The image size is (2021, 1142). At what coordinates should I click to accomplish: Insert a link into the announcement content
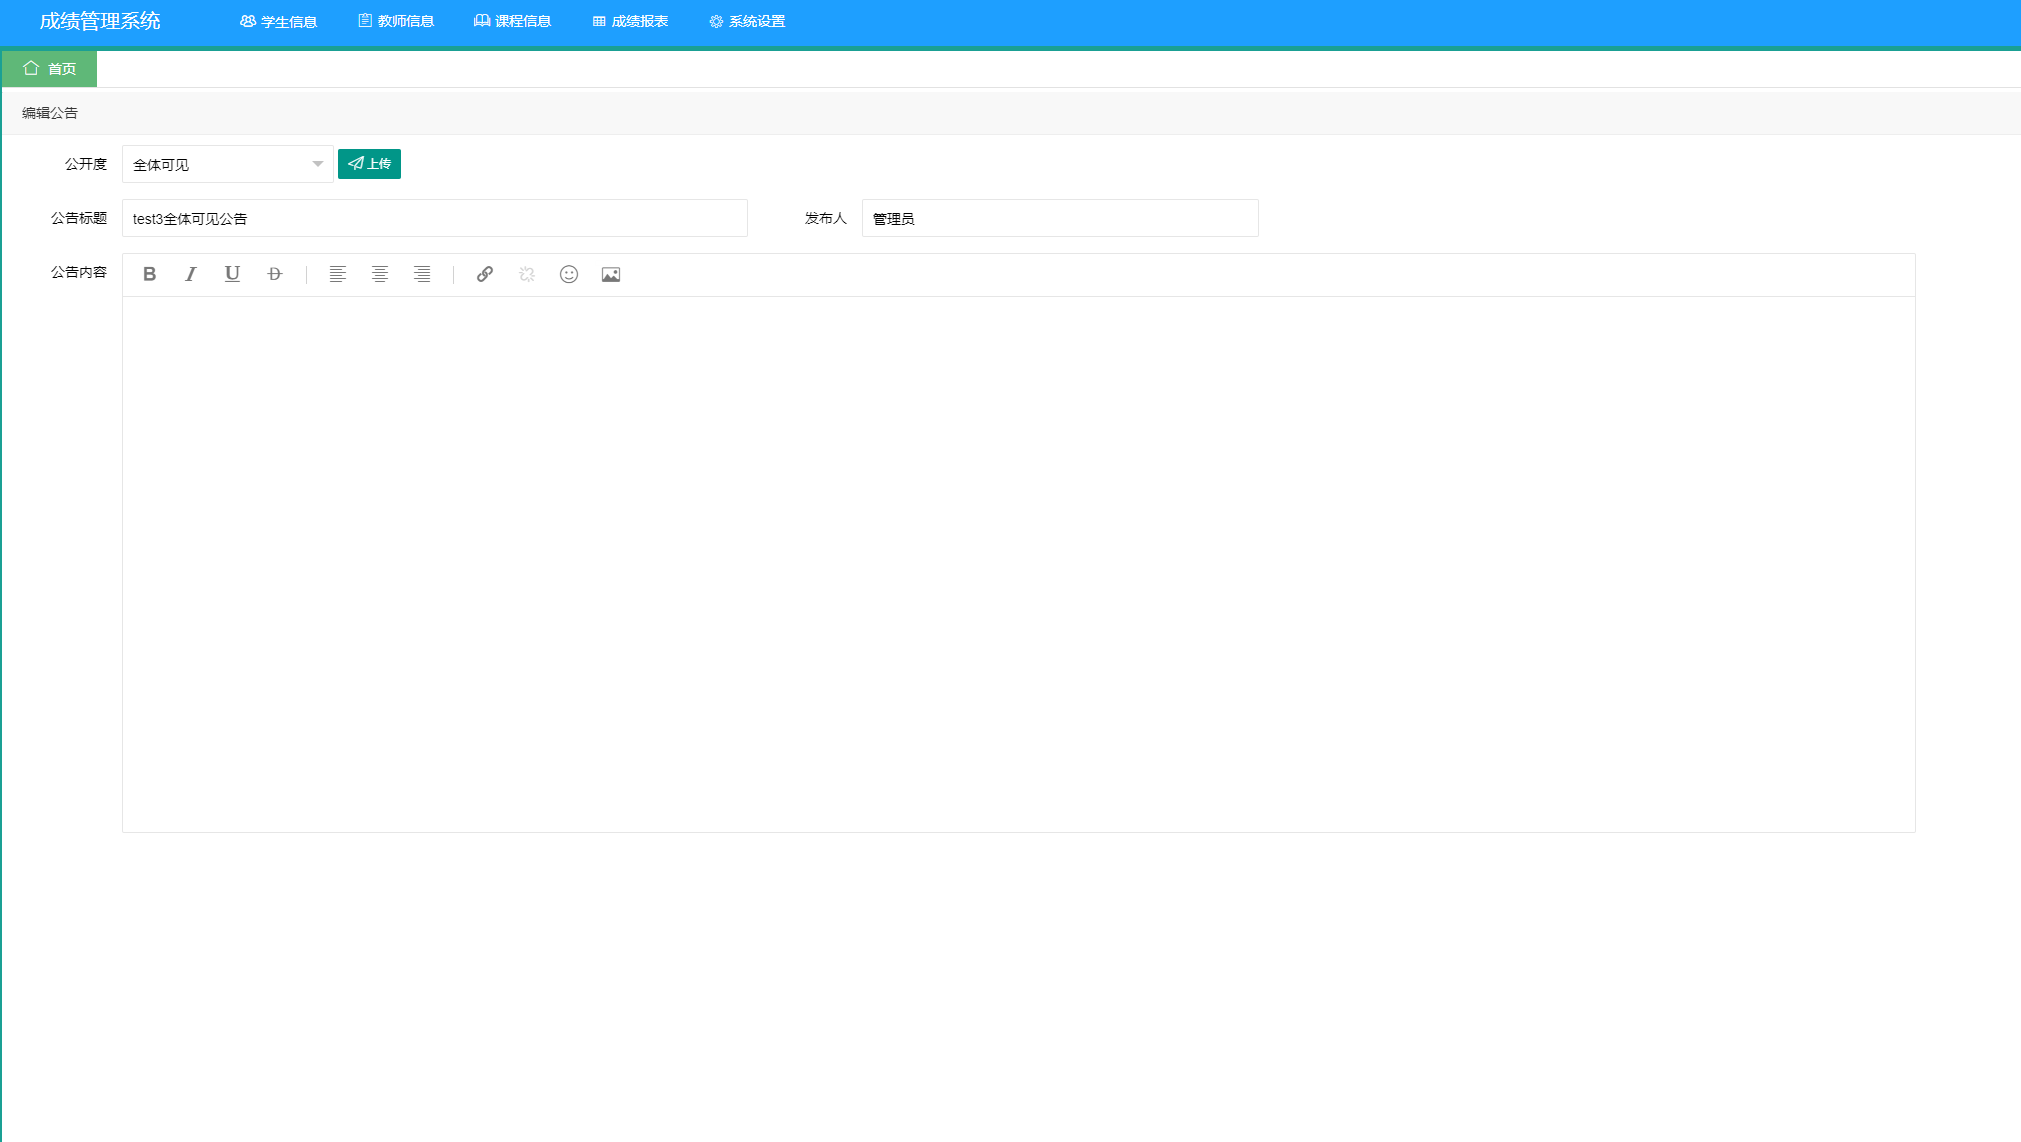(485, 274)
